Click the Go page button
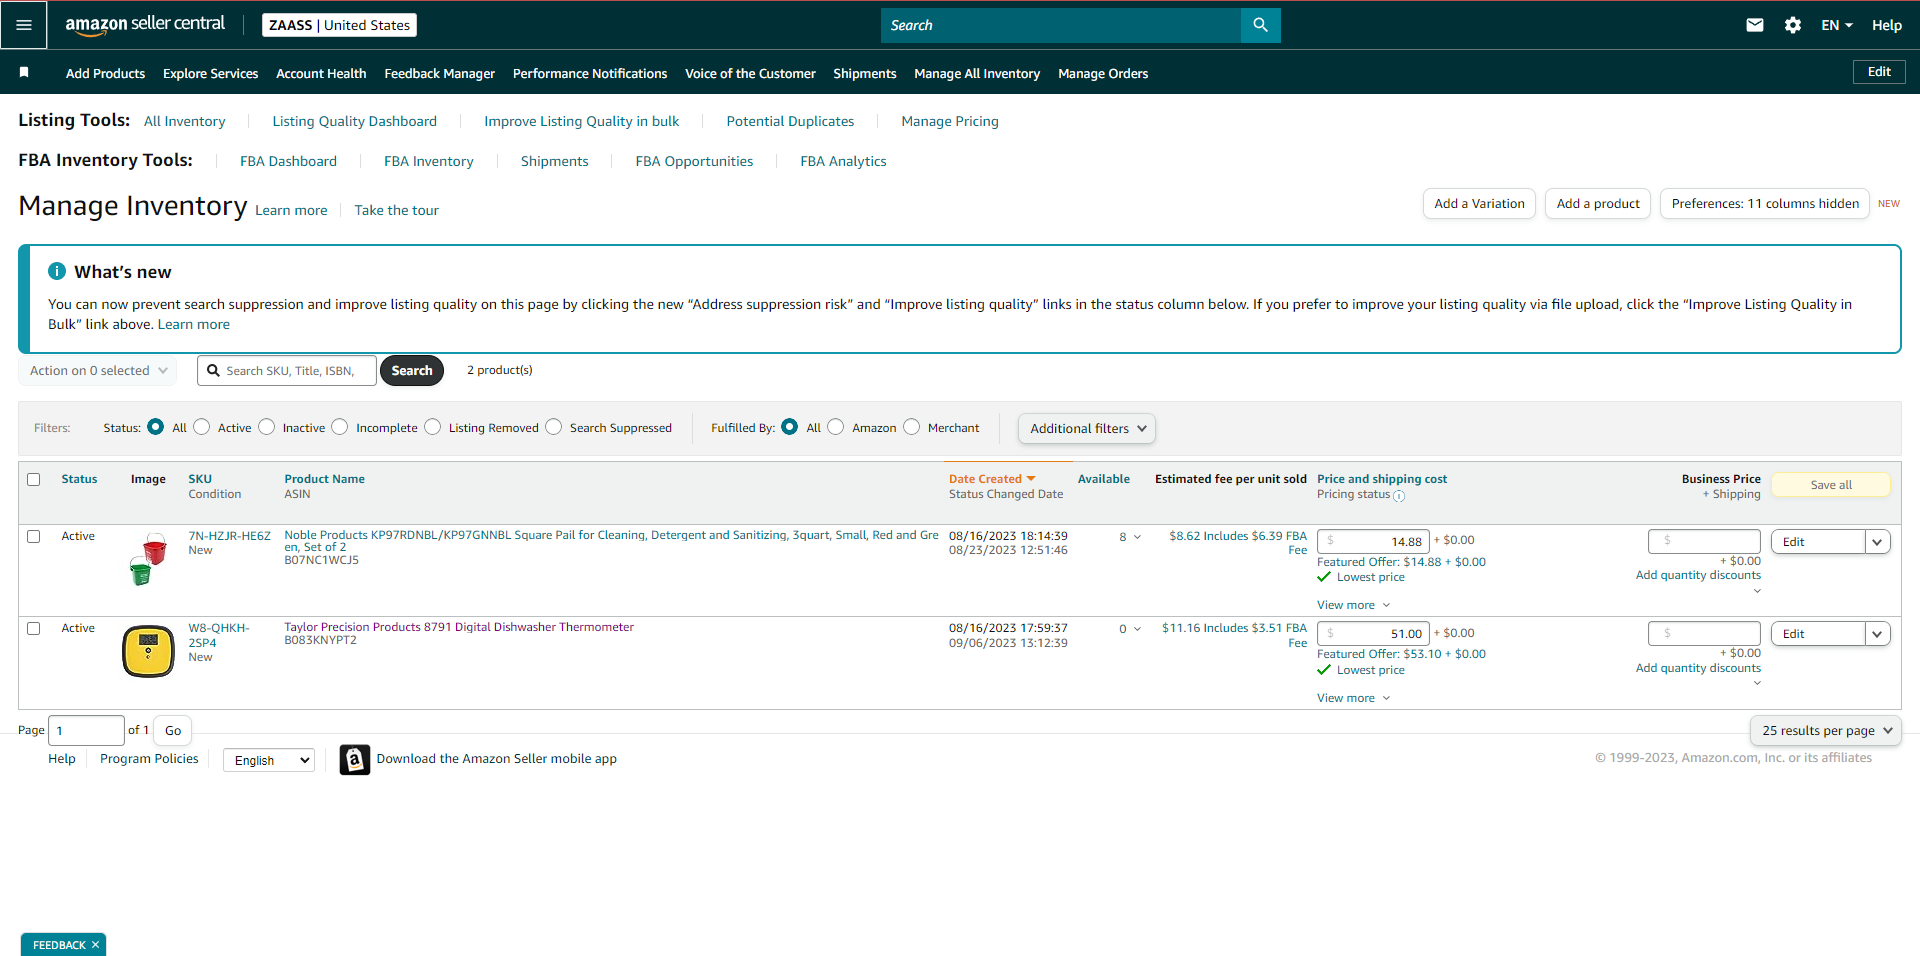The image size is (1920, 956). [173, 731]
